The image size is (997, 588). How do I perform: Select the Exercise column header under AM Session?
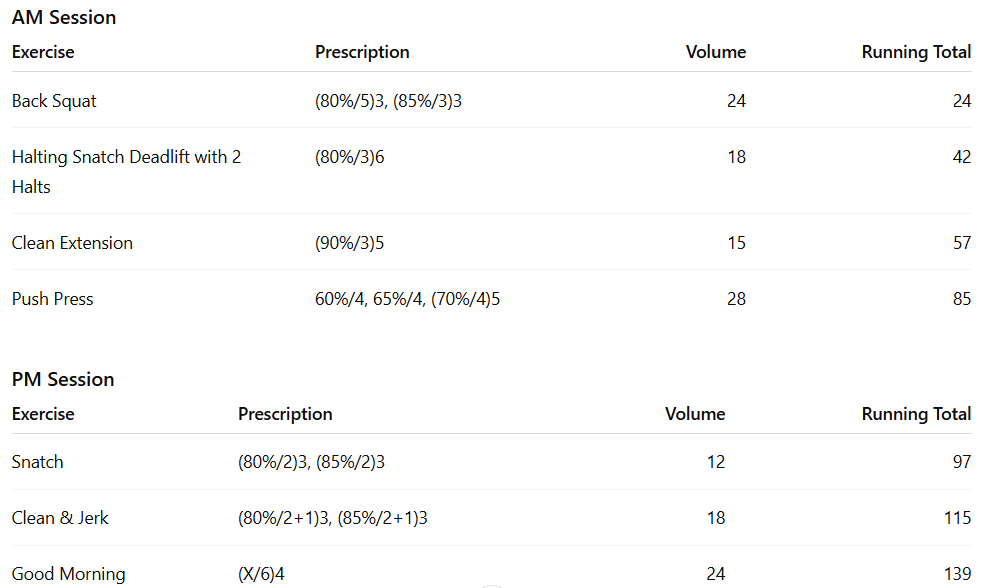point(43,52)
